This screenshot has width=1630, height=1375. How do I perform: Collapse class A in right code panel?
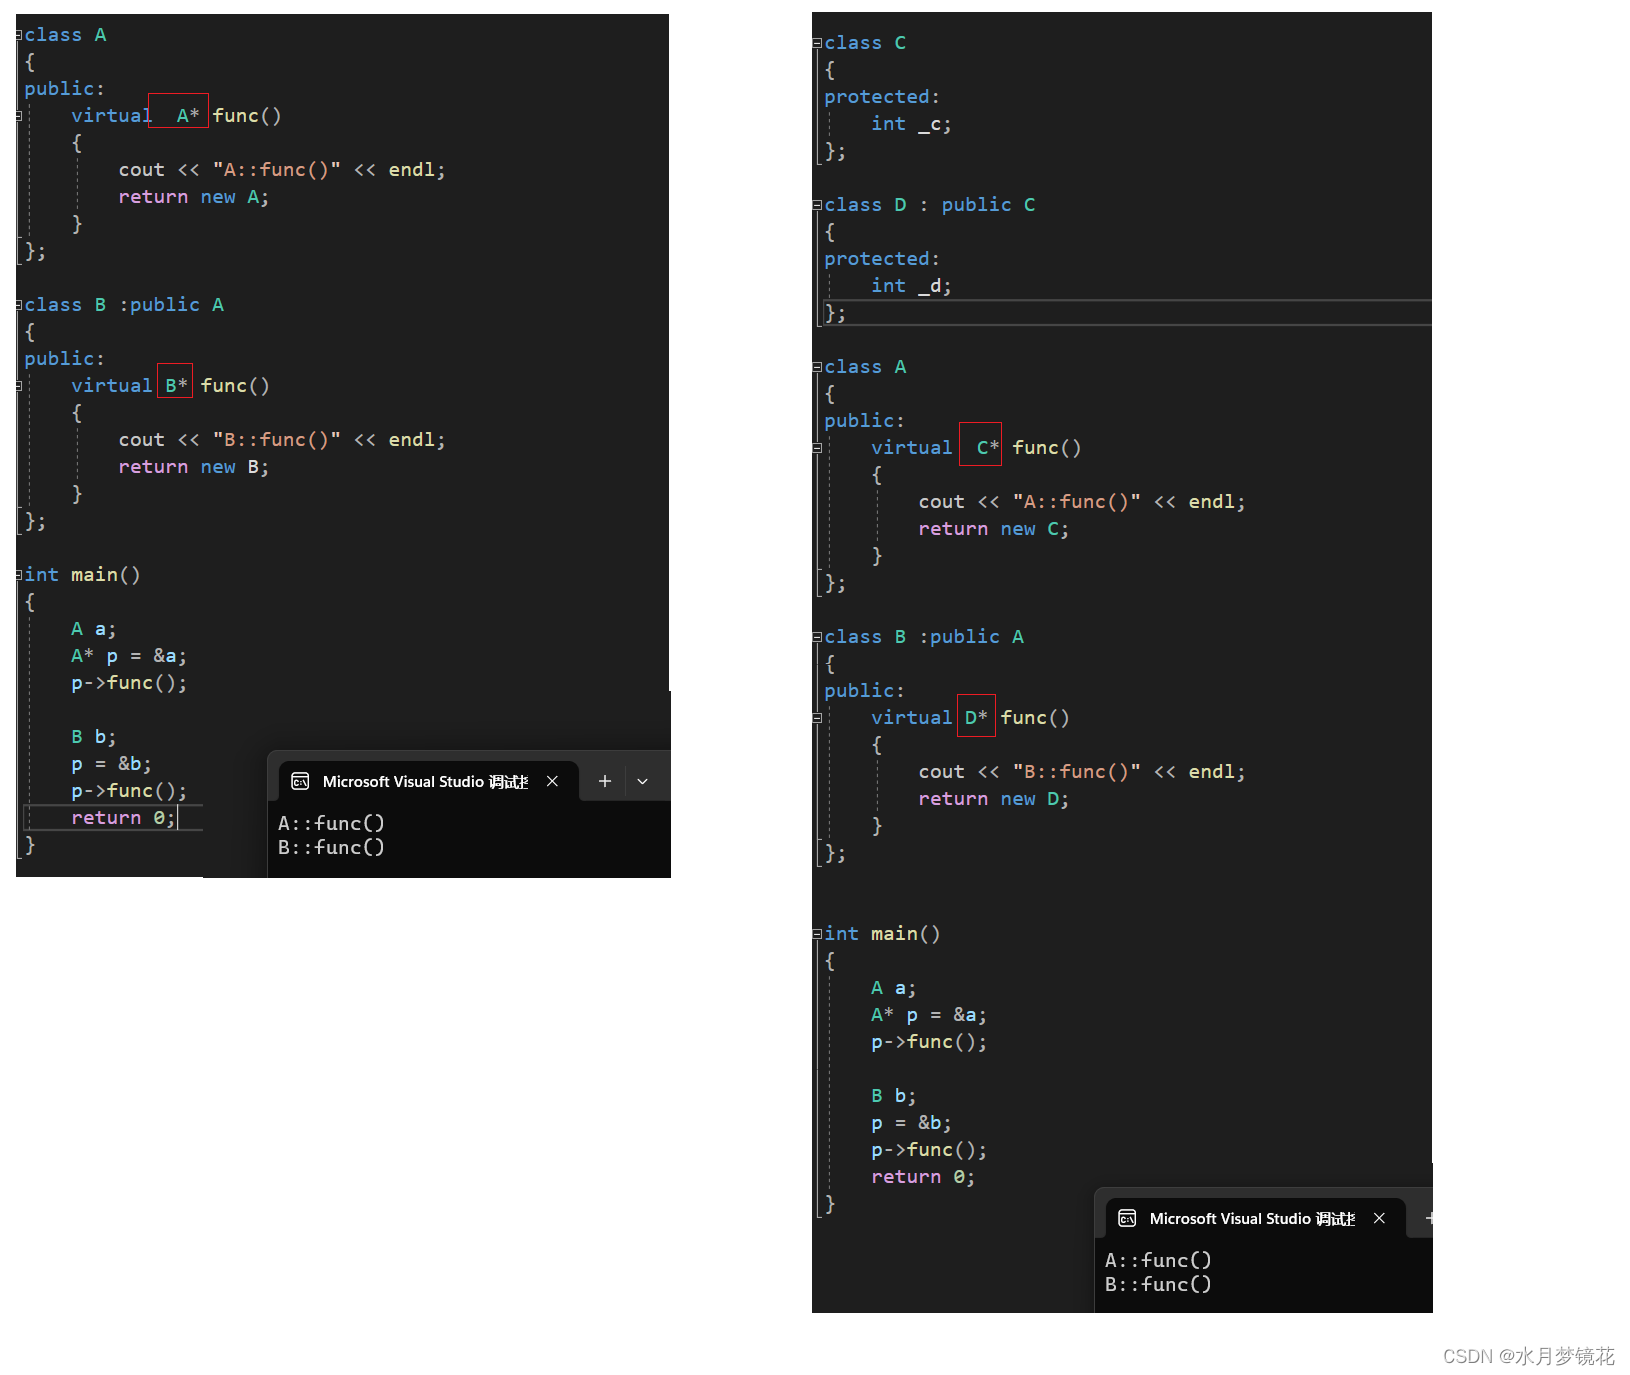[817, 367]
